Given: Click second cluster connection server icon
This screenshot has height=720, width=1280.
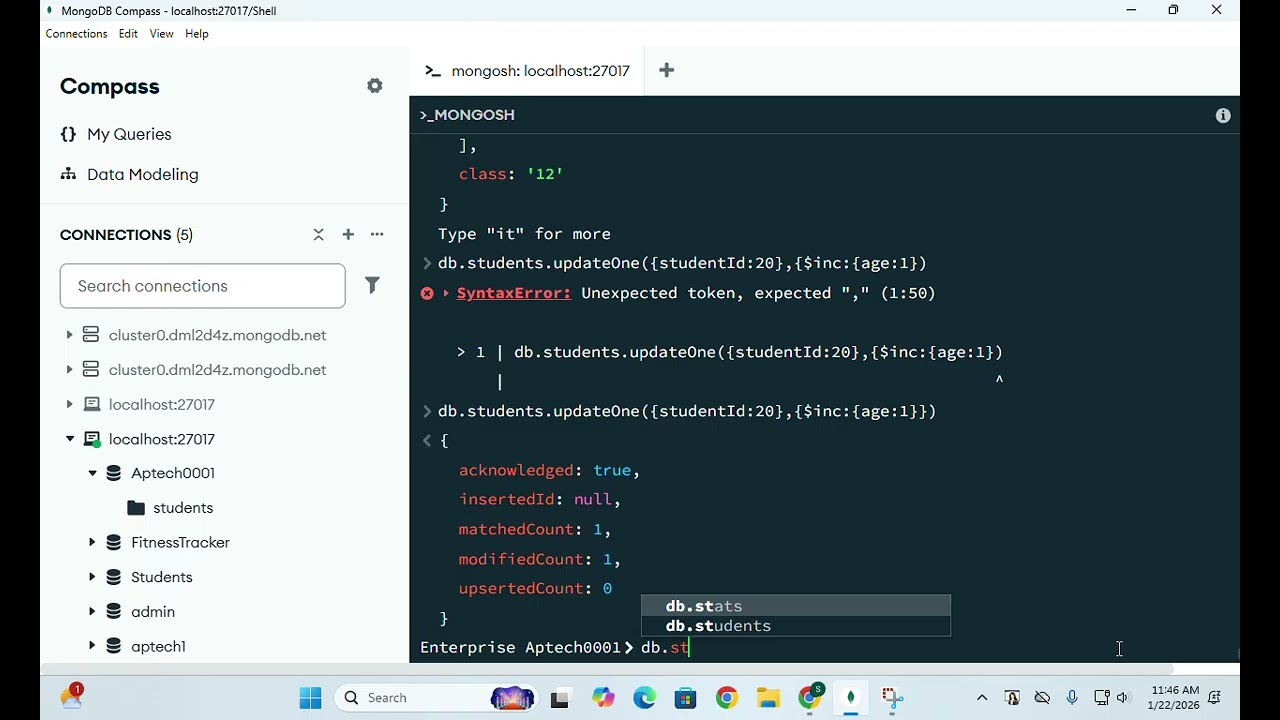Looking at the screenshot, I should [91, 370].
